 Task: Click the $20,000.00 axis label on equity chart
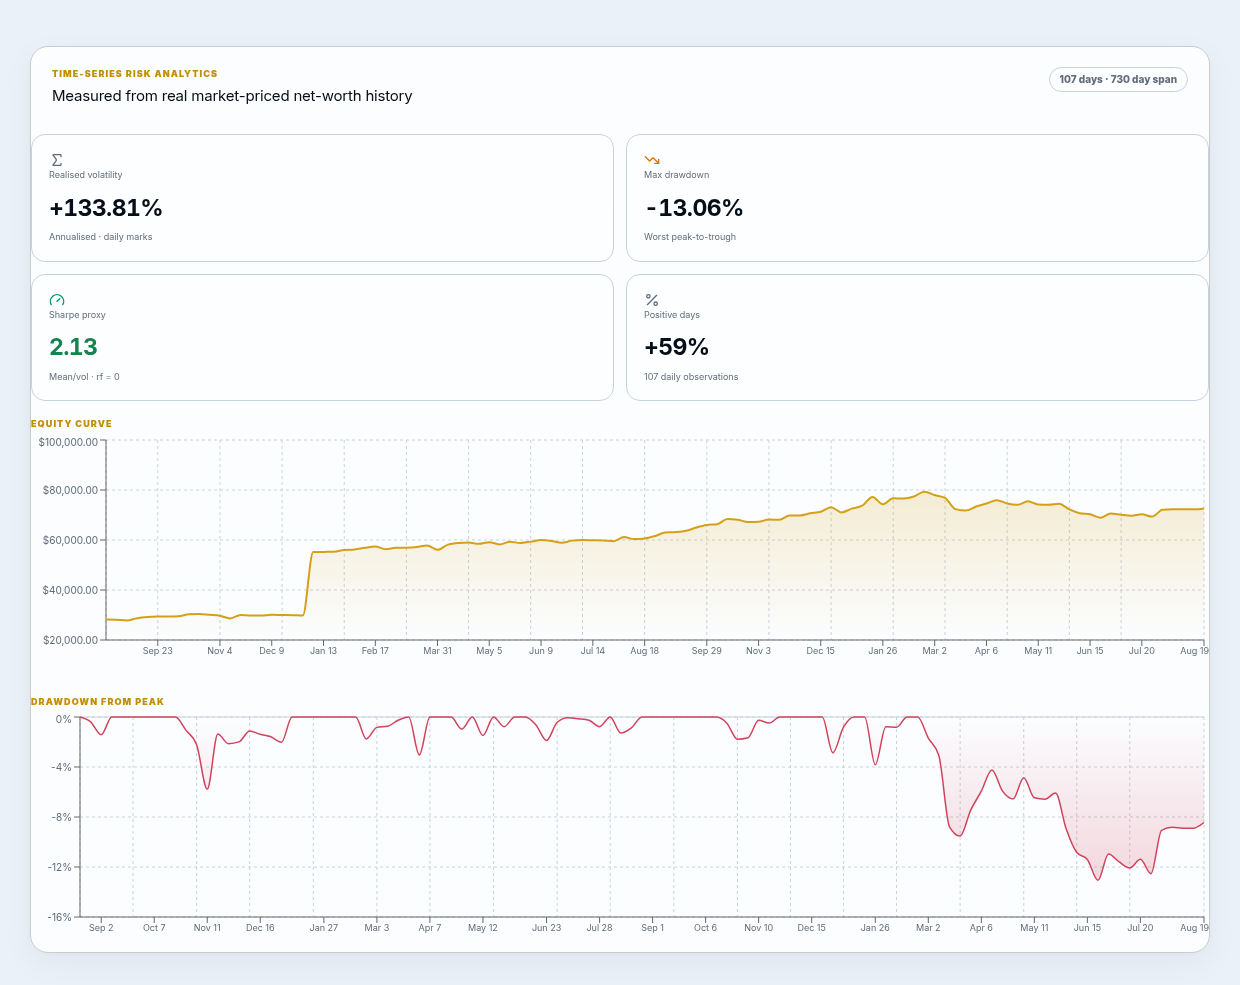point(70,640)
